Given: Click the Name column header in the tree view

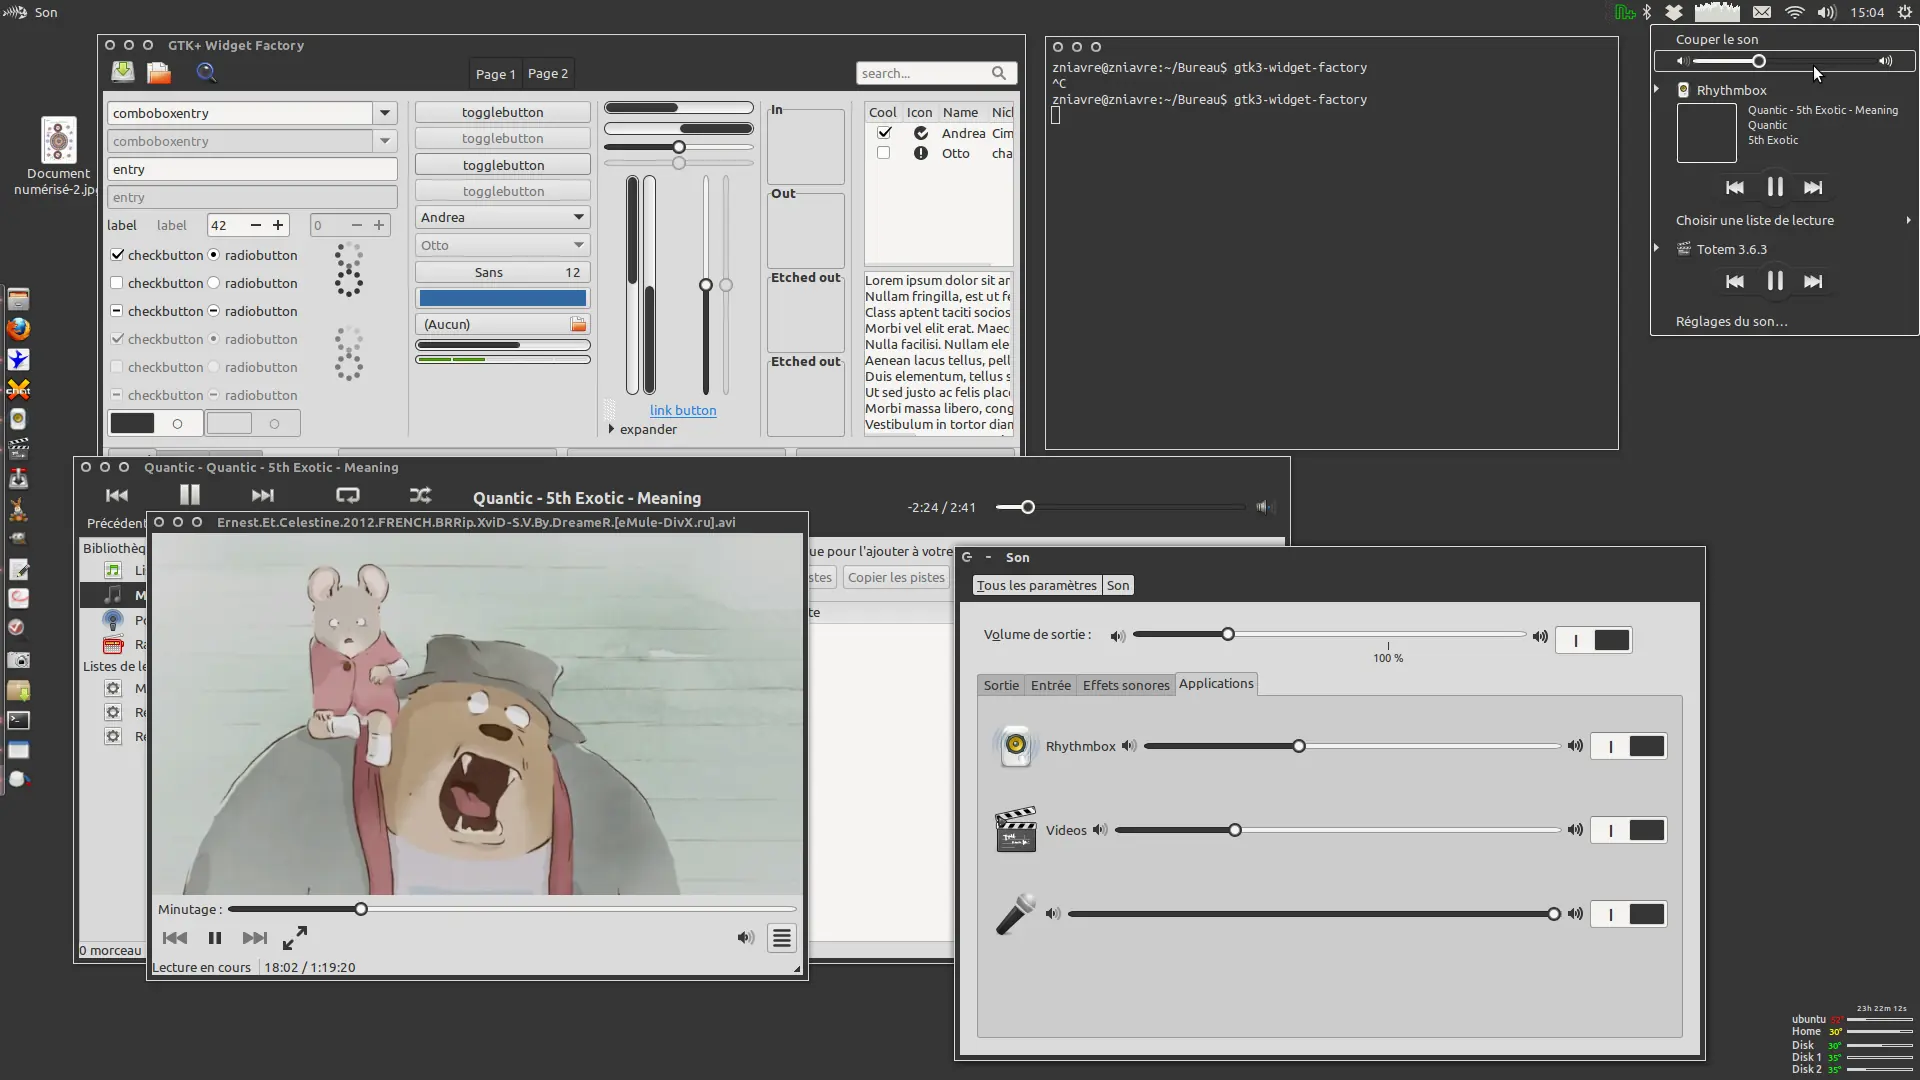Looking at the screenshot, I should tap(960, 112).
